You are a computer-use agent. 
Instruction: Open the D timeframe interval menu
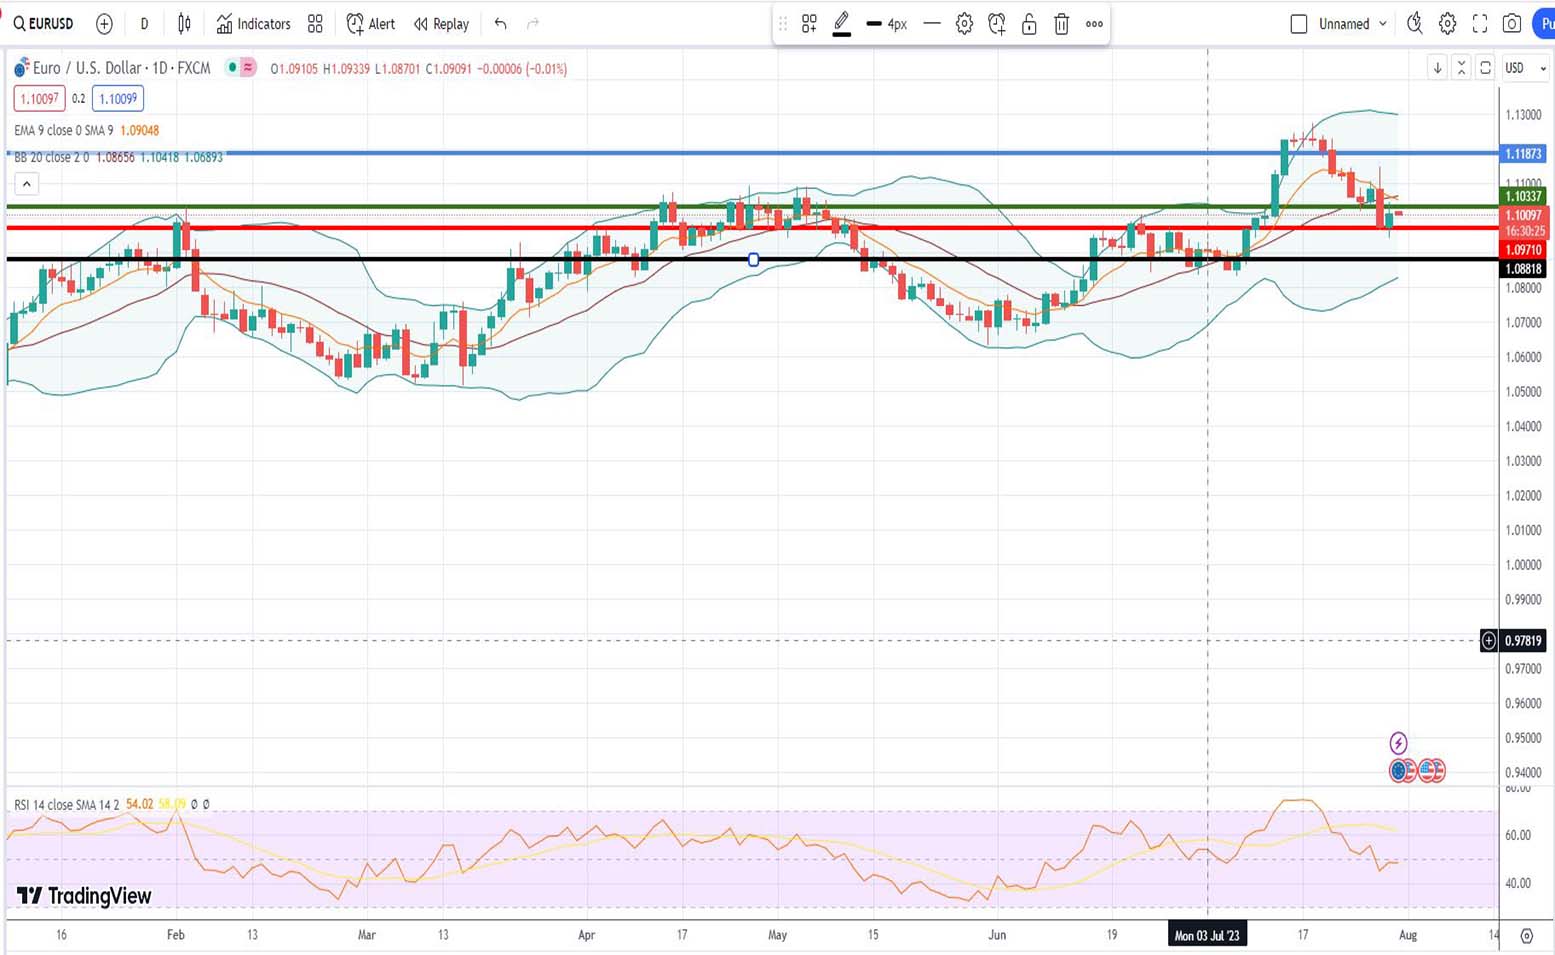click(x=144, y=24)
